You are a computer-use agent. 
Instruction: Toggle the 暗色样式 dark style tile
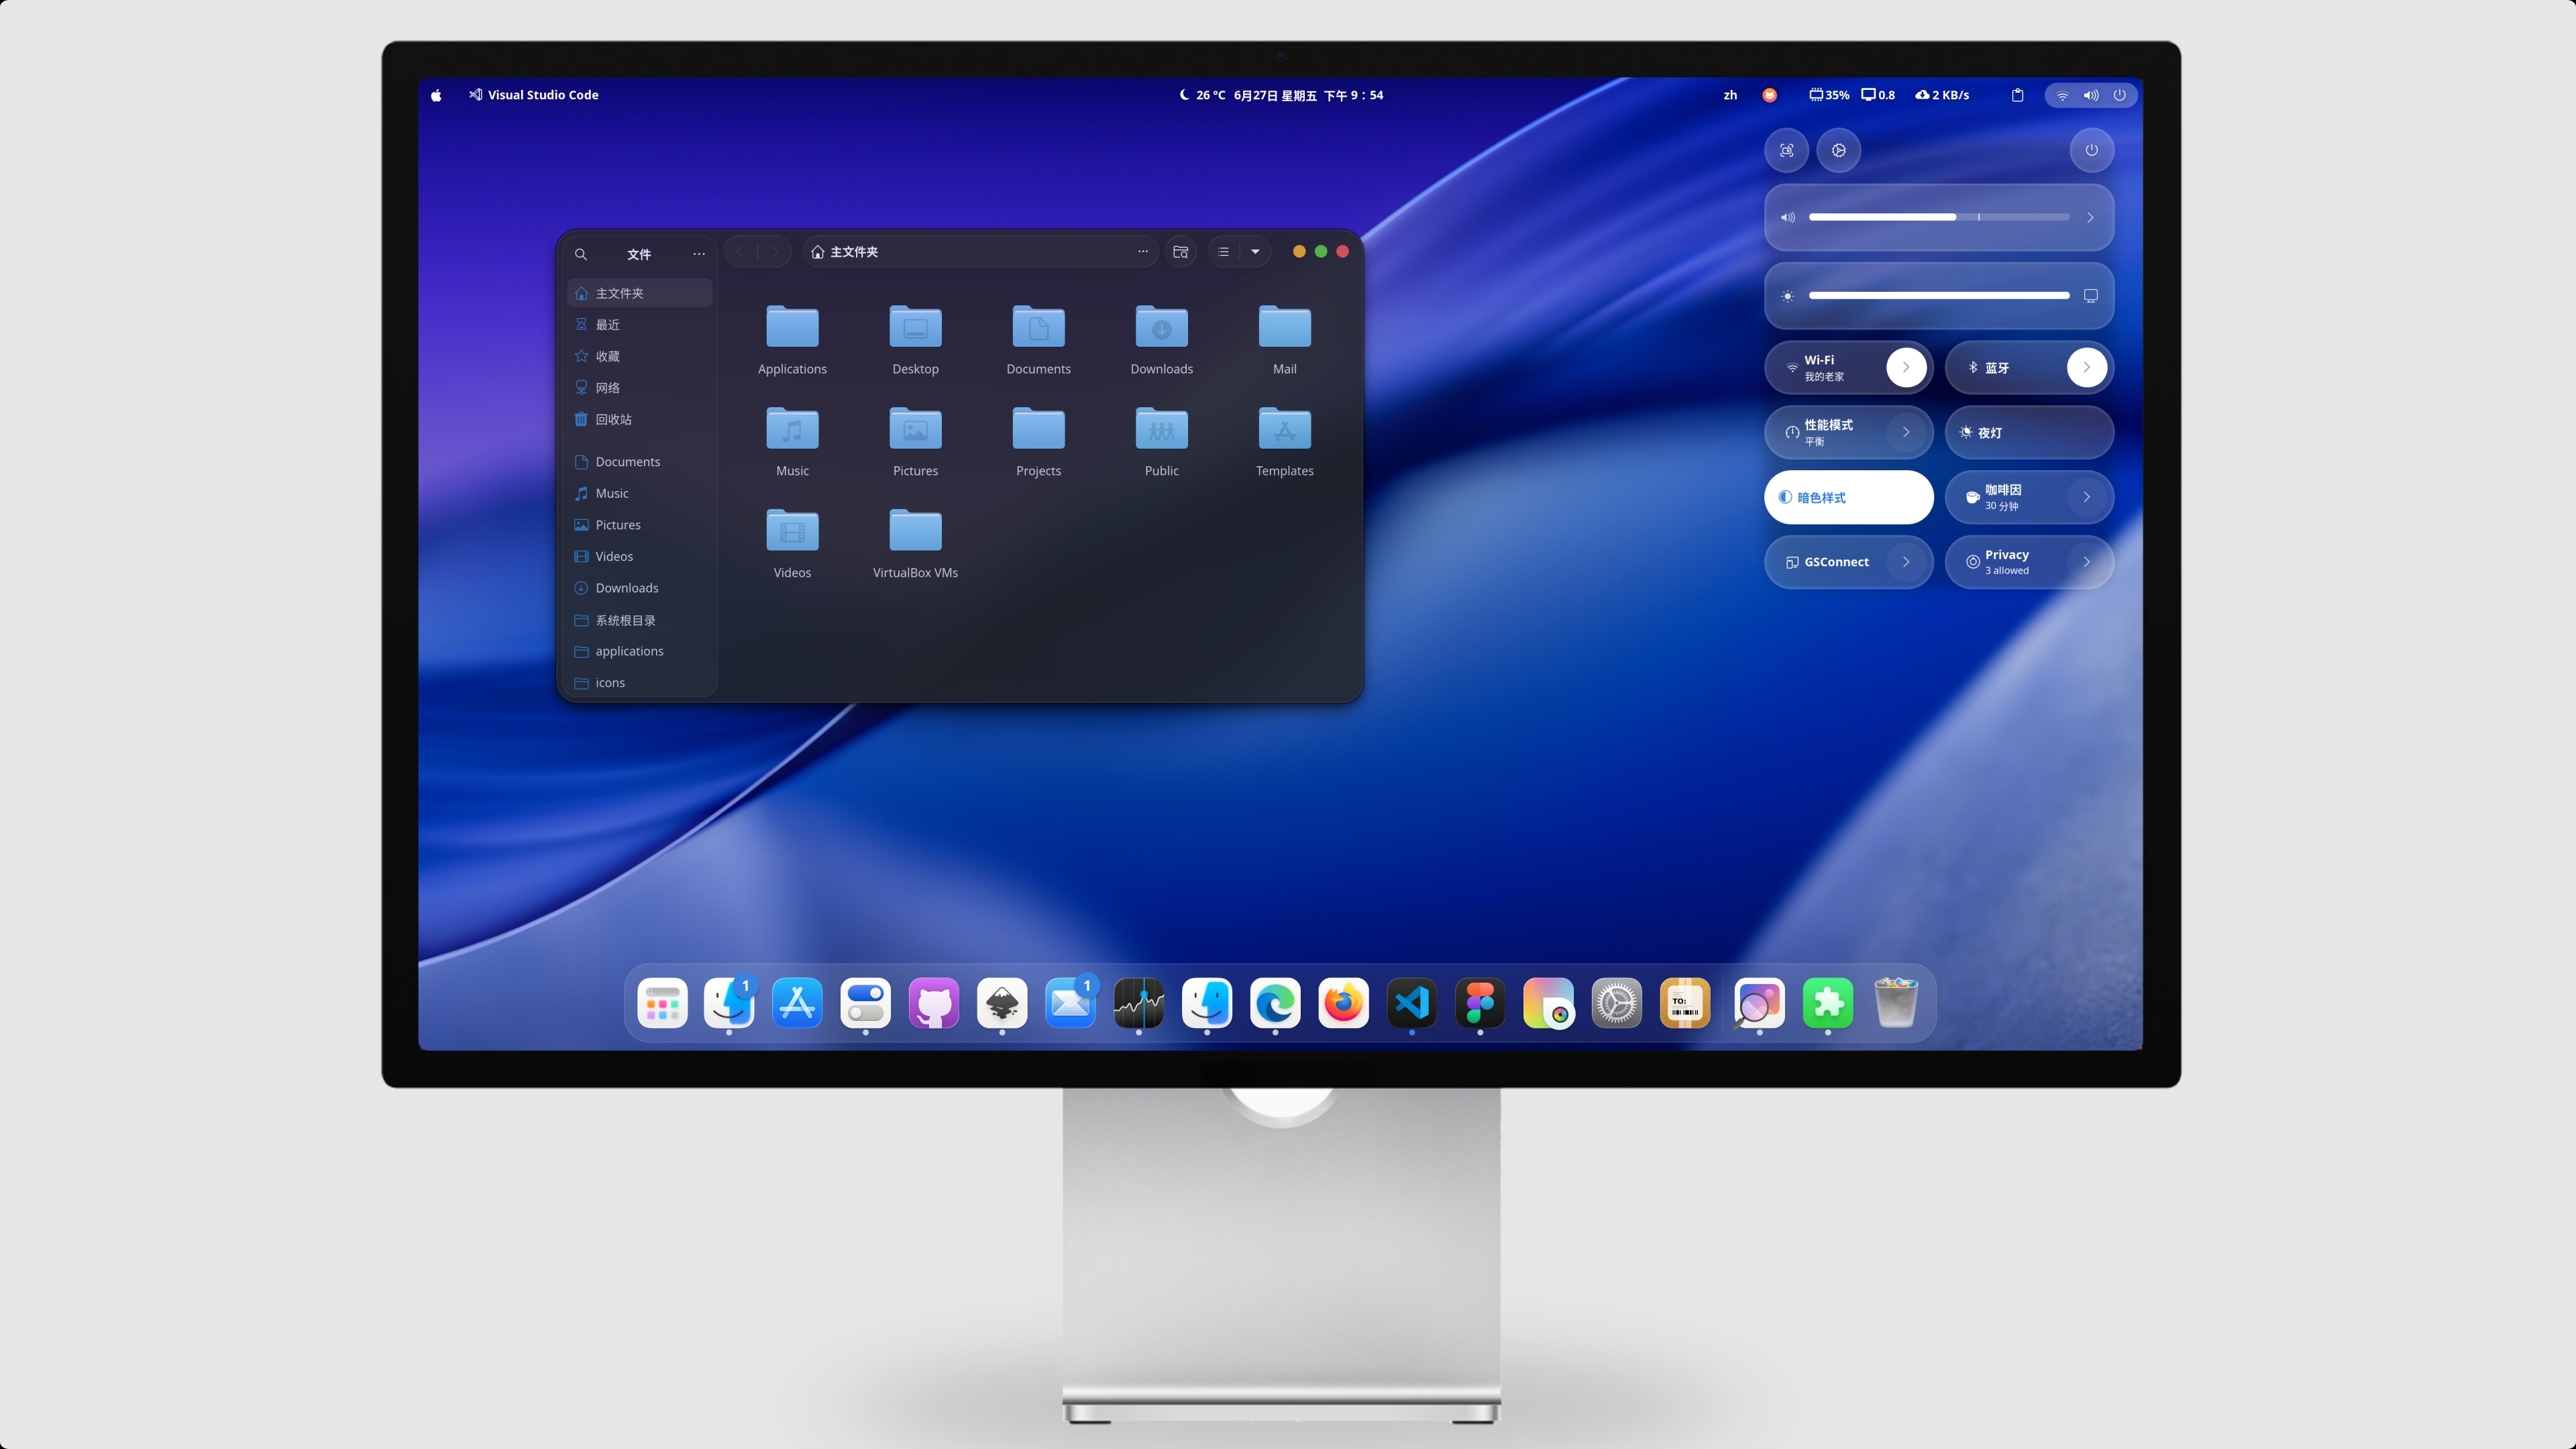pyautogui.click(x=1848, y=497)
